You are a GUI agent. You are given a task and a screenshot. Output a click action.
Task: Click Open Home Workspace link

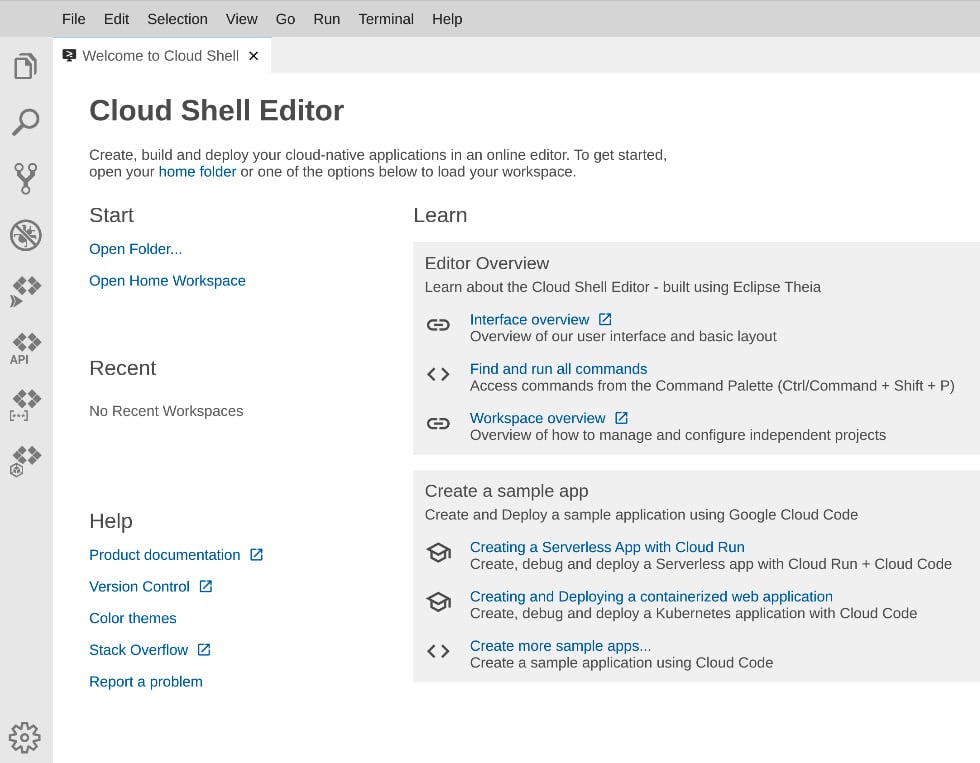tap(168, 281)
